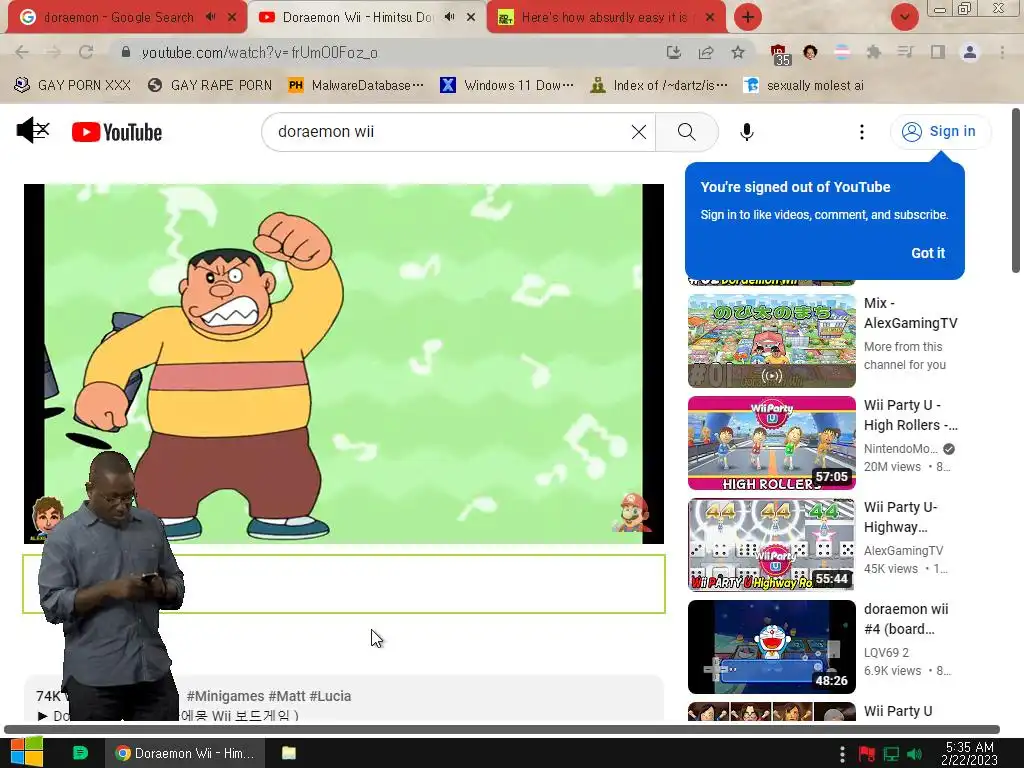Switch to the doraemon - Google Search tab

pos(119,17)
